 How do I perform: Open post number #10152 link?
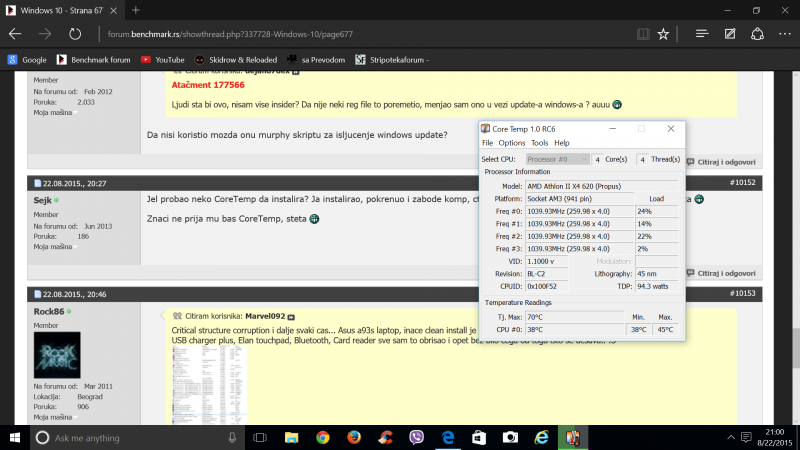[742, 183]
